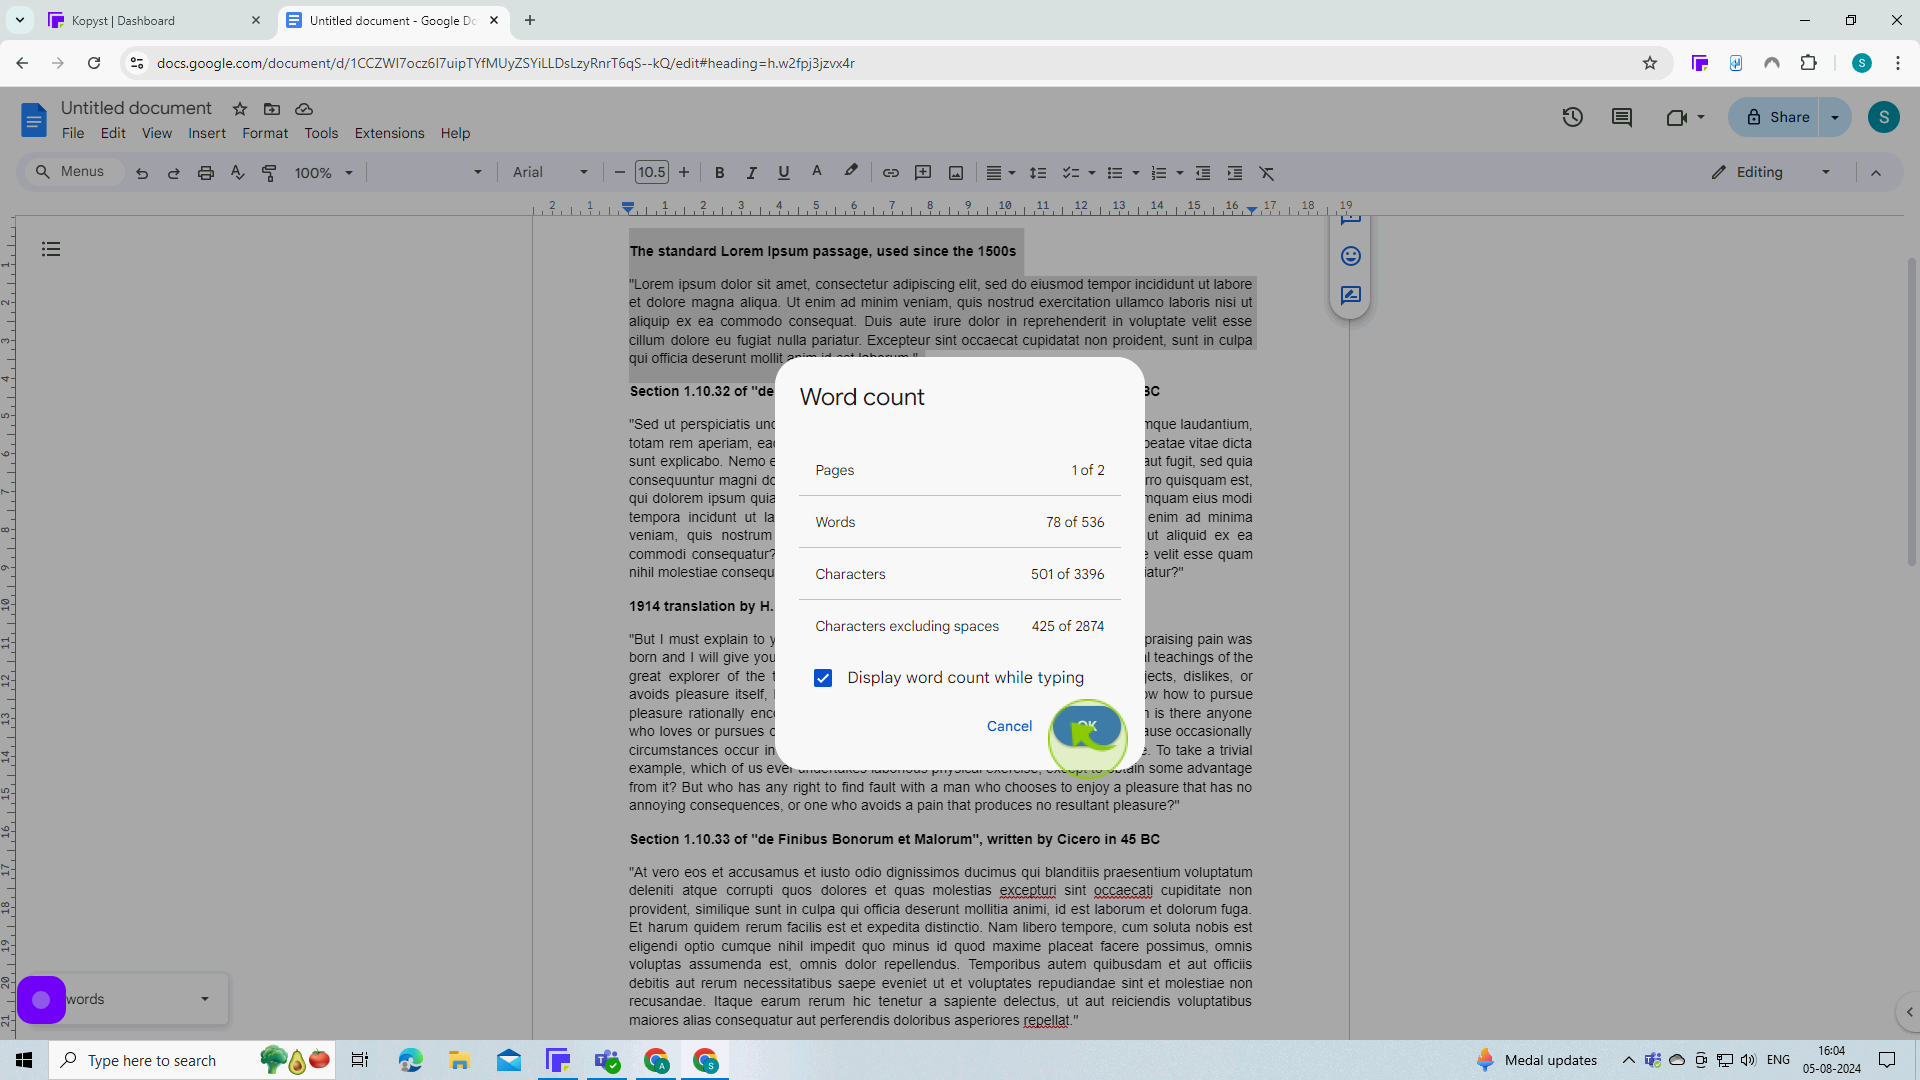Image resolution: width=1920 pixels, height=1080 pixels.
Task: Open the zoom 100% dropdown
Action: [x=324, y=173]
